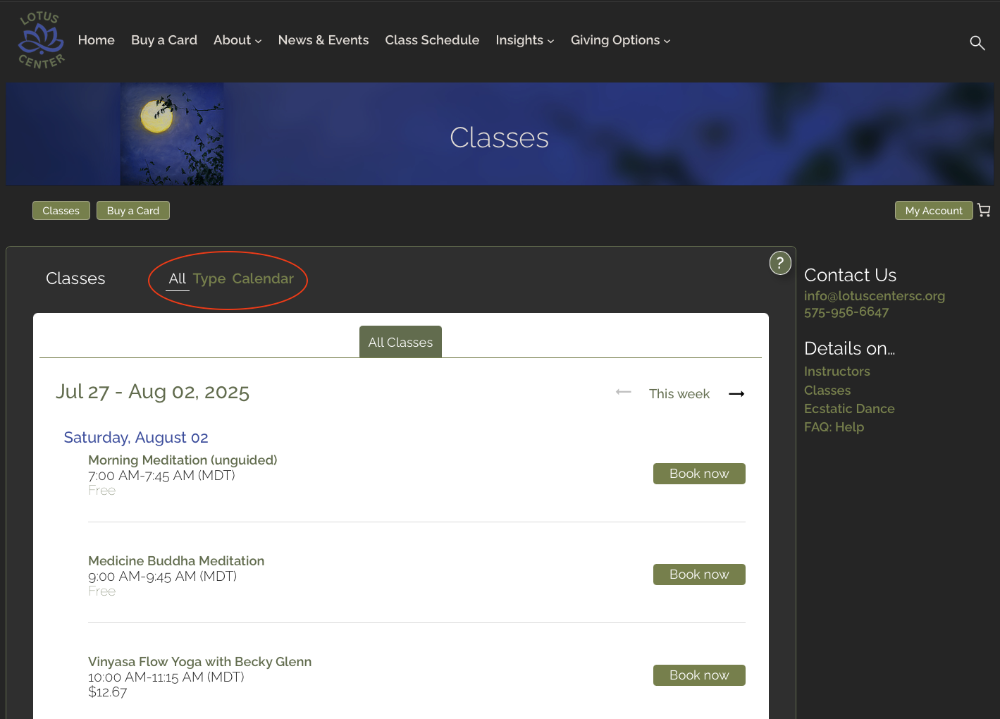Open News & Events in navigation
This screenshot has height=719, width=1000.
(323, 40)
